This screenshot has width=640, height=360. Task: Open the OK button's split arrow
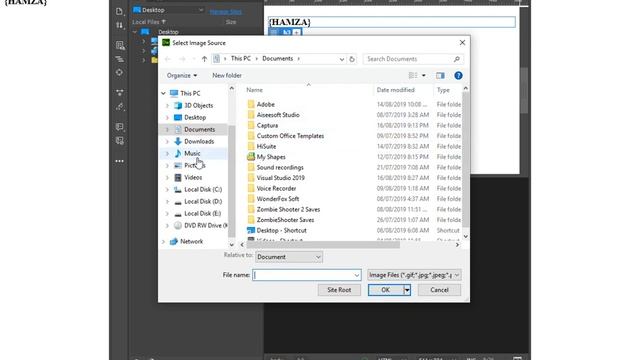point(407,290)
